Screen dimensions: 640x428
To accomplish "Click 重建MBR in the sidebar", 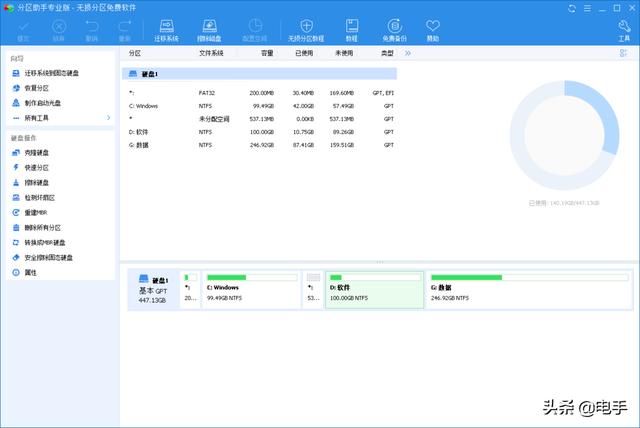I will (37, 213).
